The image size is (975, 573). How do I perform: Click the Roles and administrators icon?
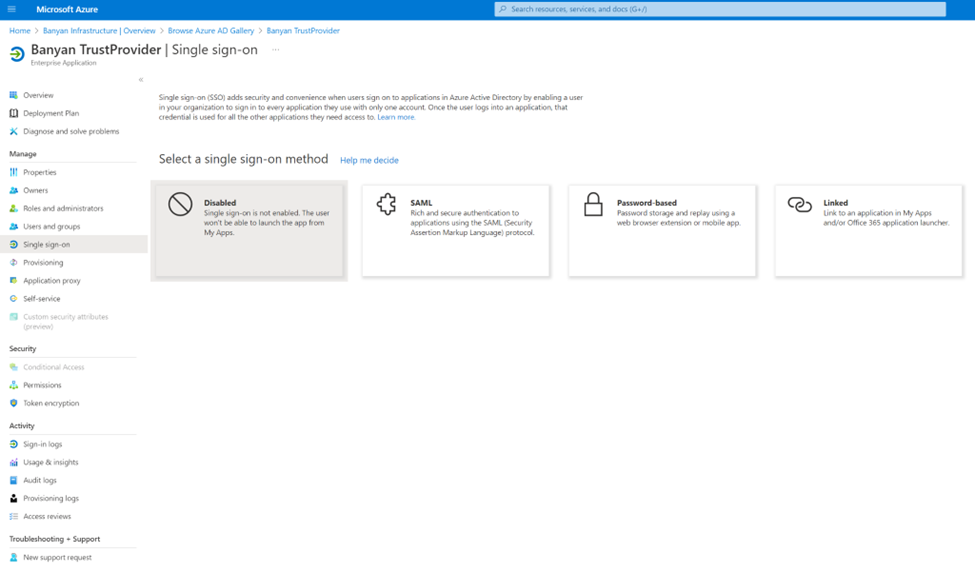coord(14,208)
